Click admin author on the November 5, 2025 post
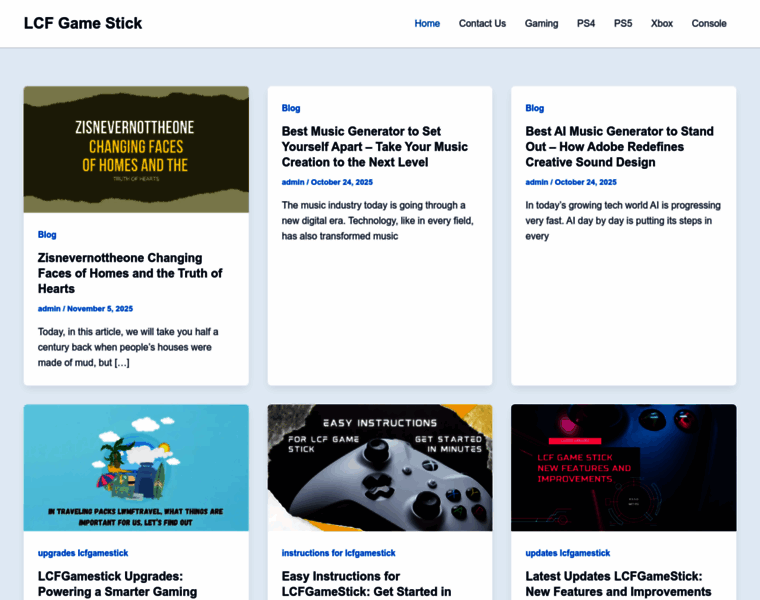This screenshot has height=600, width=760. [49, 309]
